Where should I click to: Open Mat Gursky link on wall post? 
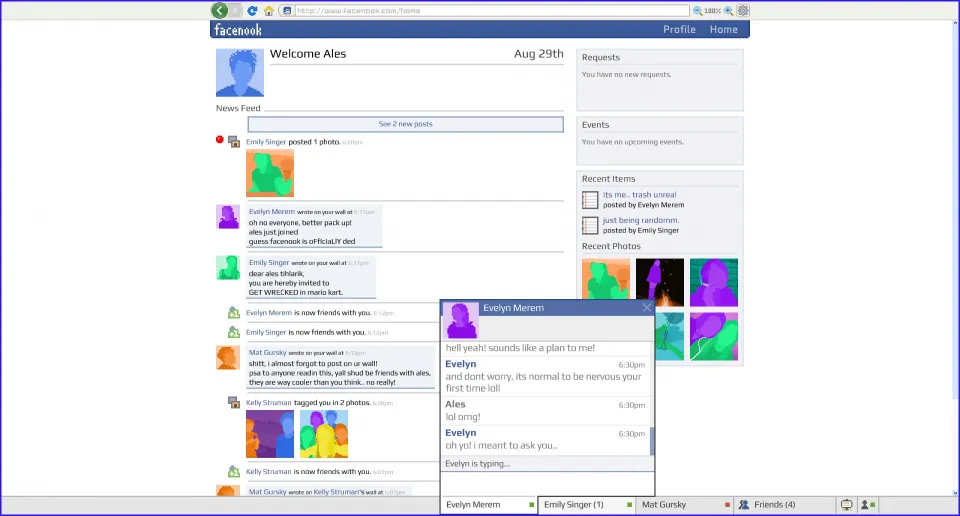267,353
